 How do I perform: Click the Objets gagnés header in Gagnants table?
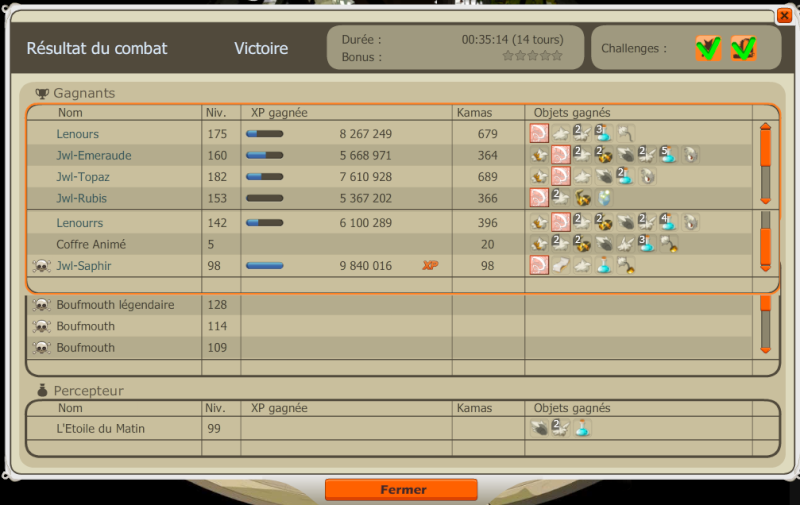tap(572, 113)
